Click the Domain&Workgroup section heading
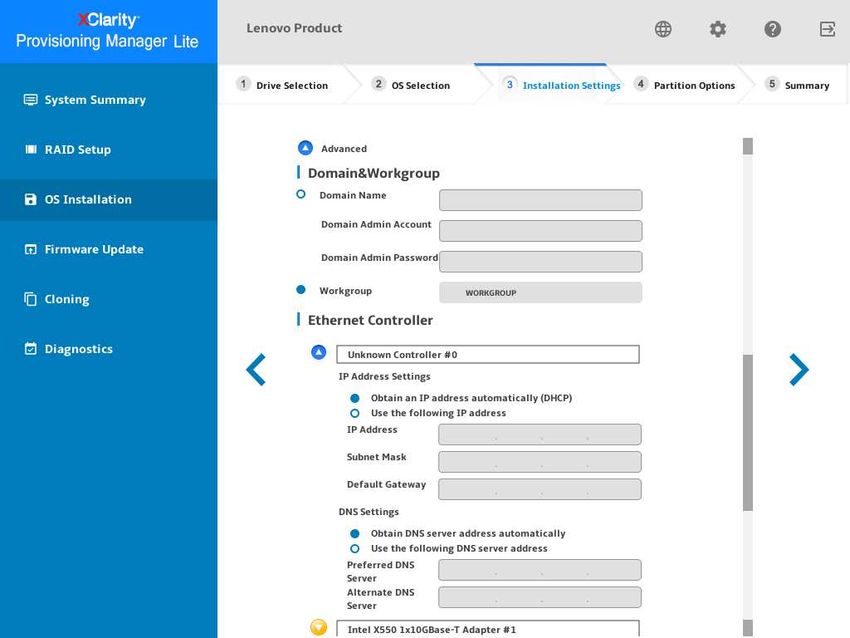 tap(374, 173)
